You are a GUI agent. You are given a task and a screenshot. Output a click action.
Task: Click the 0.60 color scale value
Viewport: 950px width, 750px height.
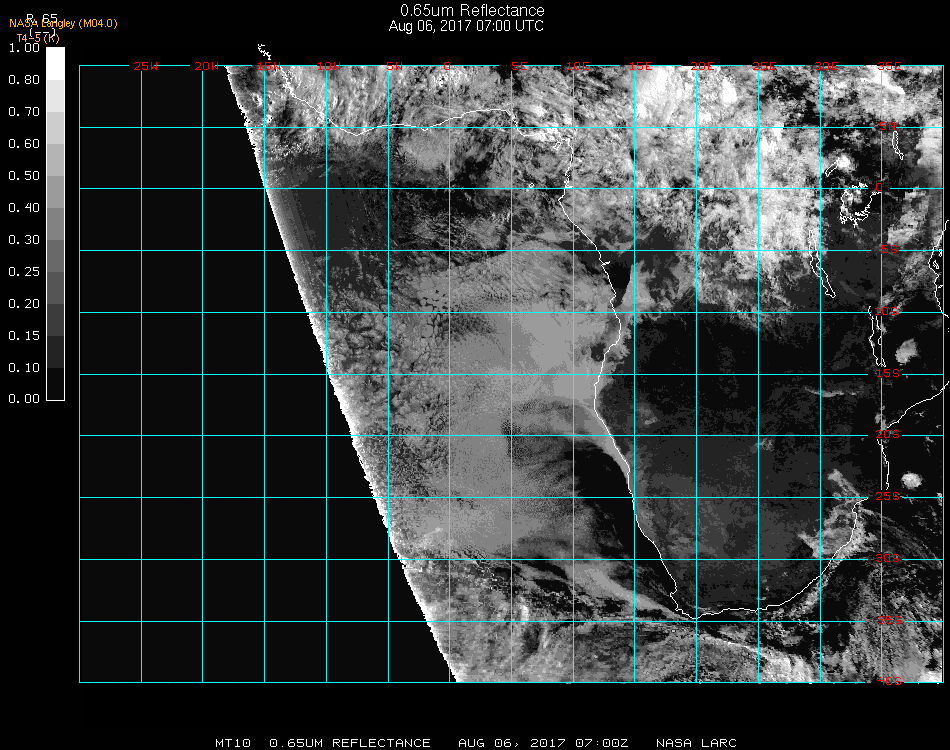pos(24,144)
